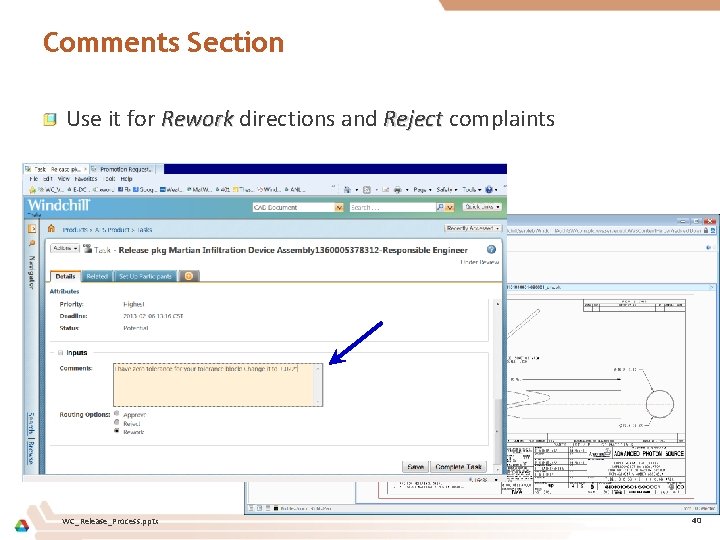Image resolution: width=720 pixels, height=540 pixels.
Task: Click the orange plus tab icon beside Set Up Participants
Action: click(189, 276)
